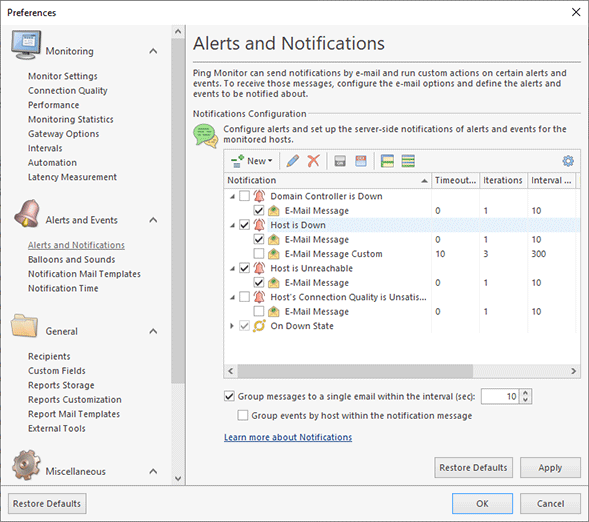Click the red X delete icon
589x522 pixels.
point(313,161)
